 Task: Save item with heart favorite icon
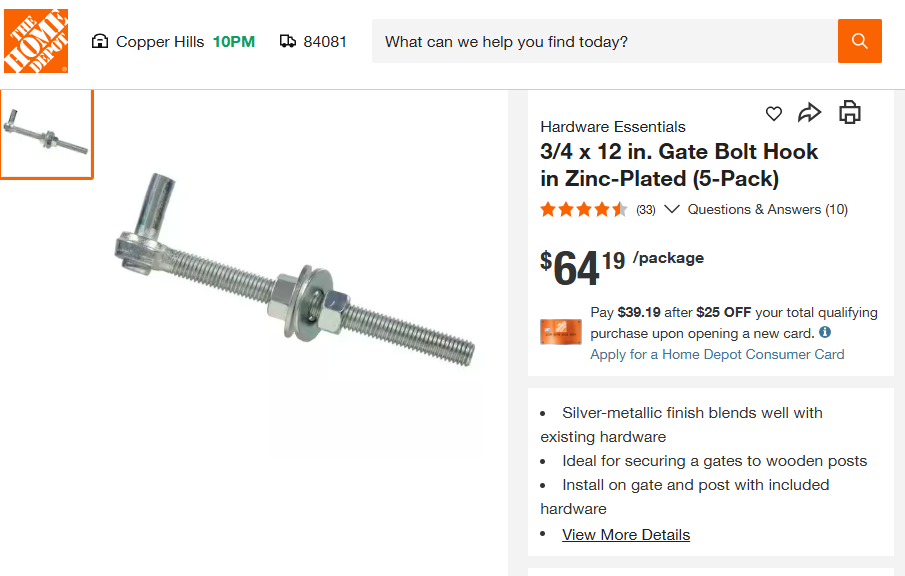click(x=774, y=114)
